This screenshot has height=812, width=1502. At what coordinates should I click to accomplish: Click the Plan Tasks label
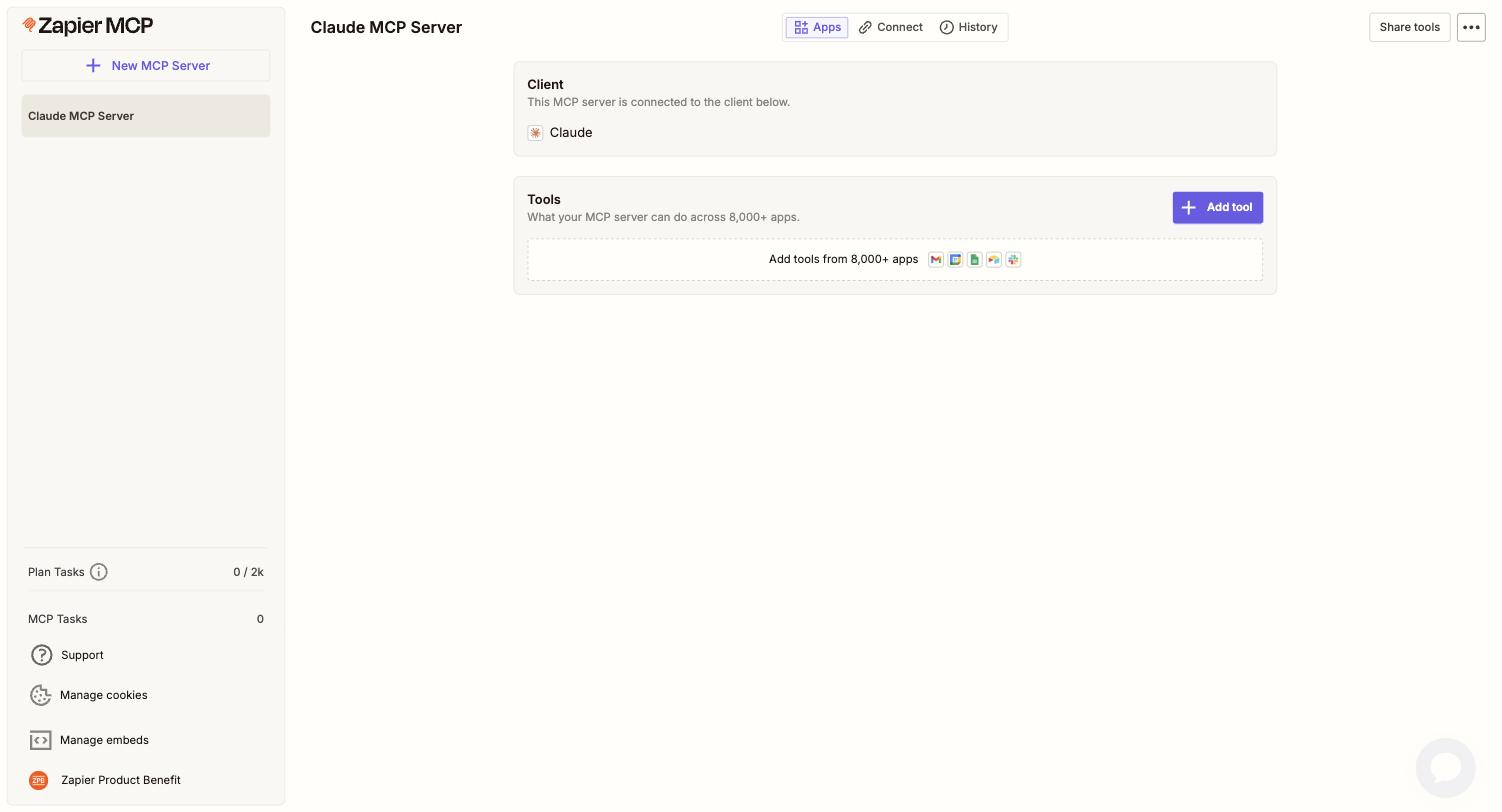coord(56,572)
